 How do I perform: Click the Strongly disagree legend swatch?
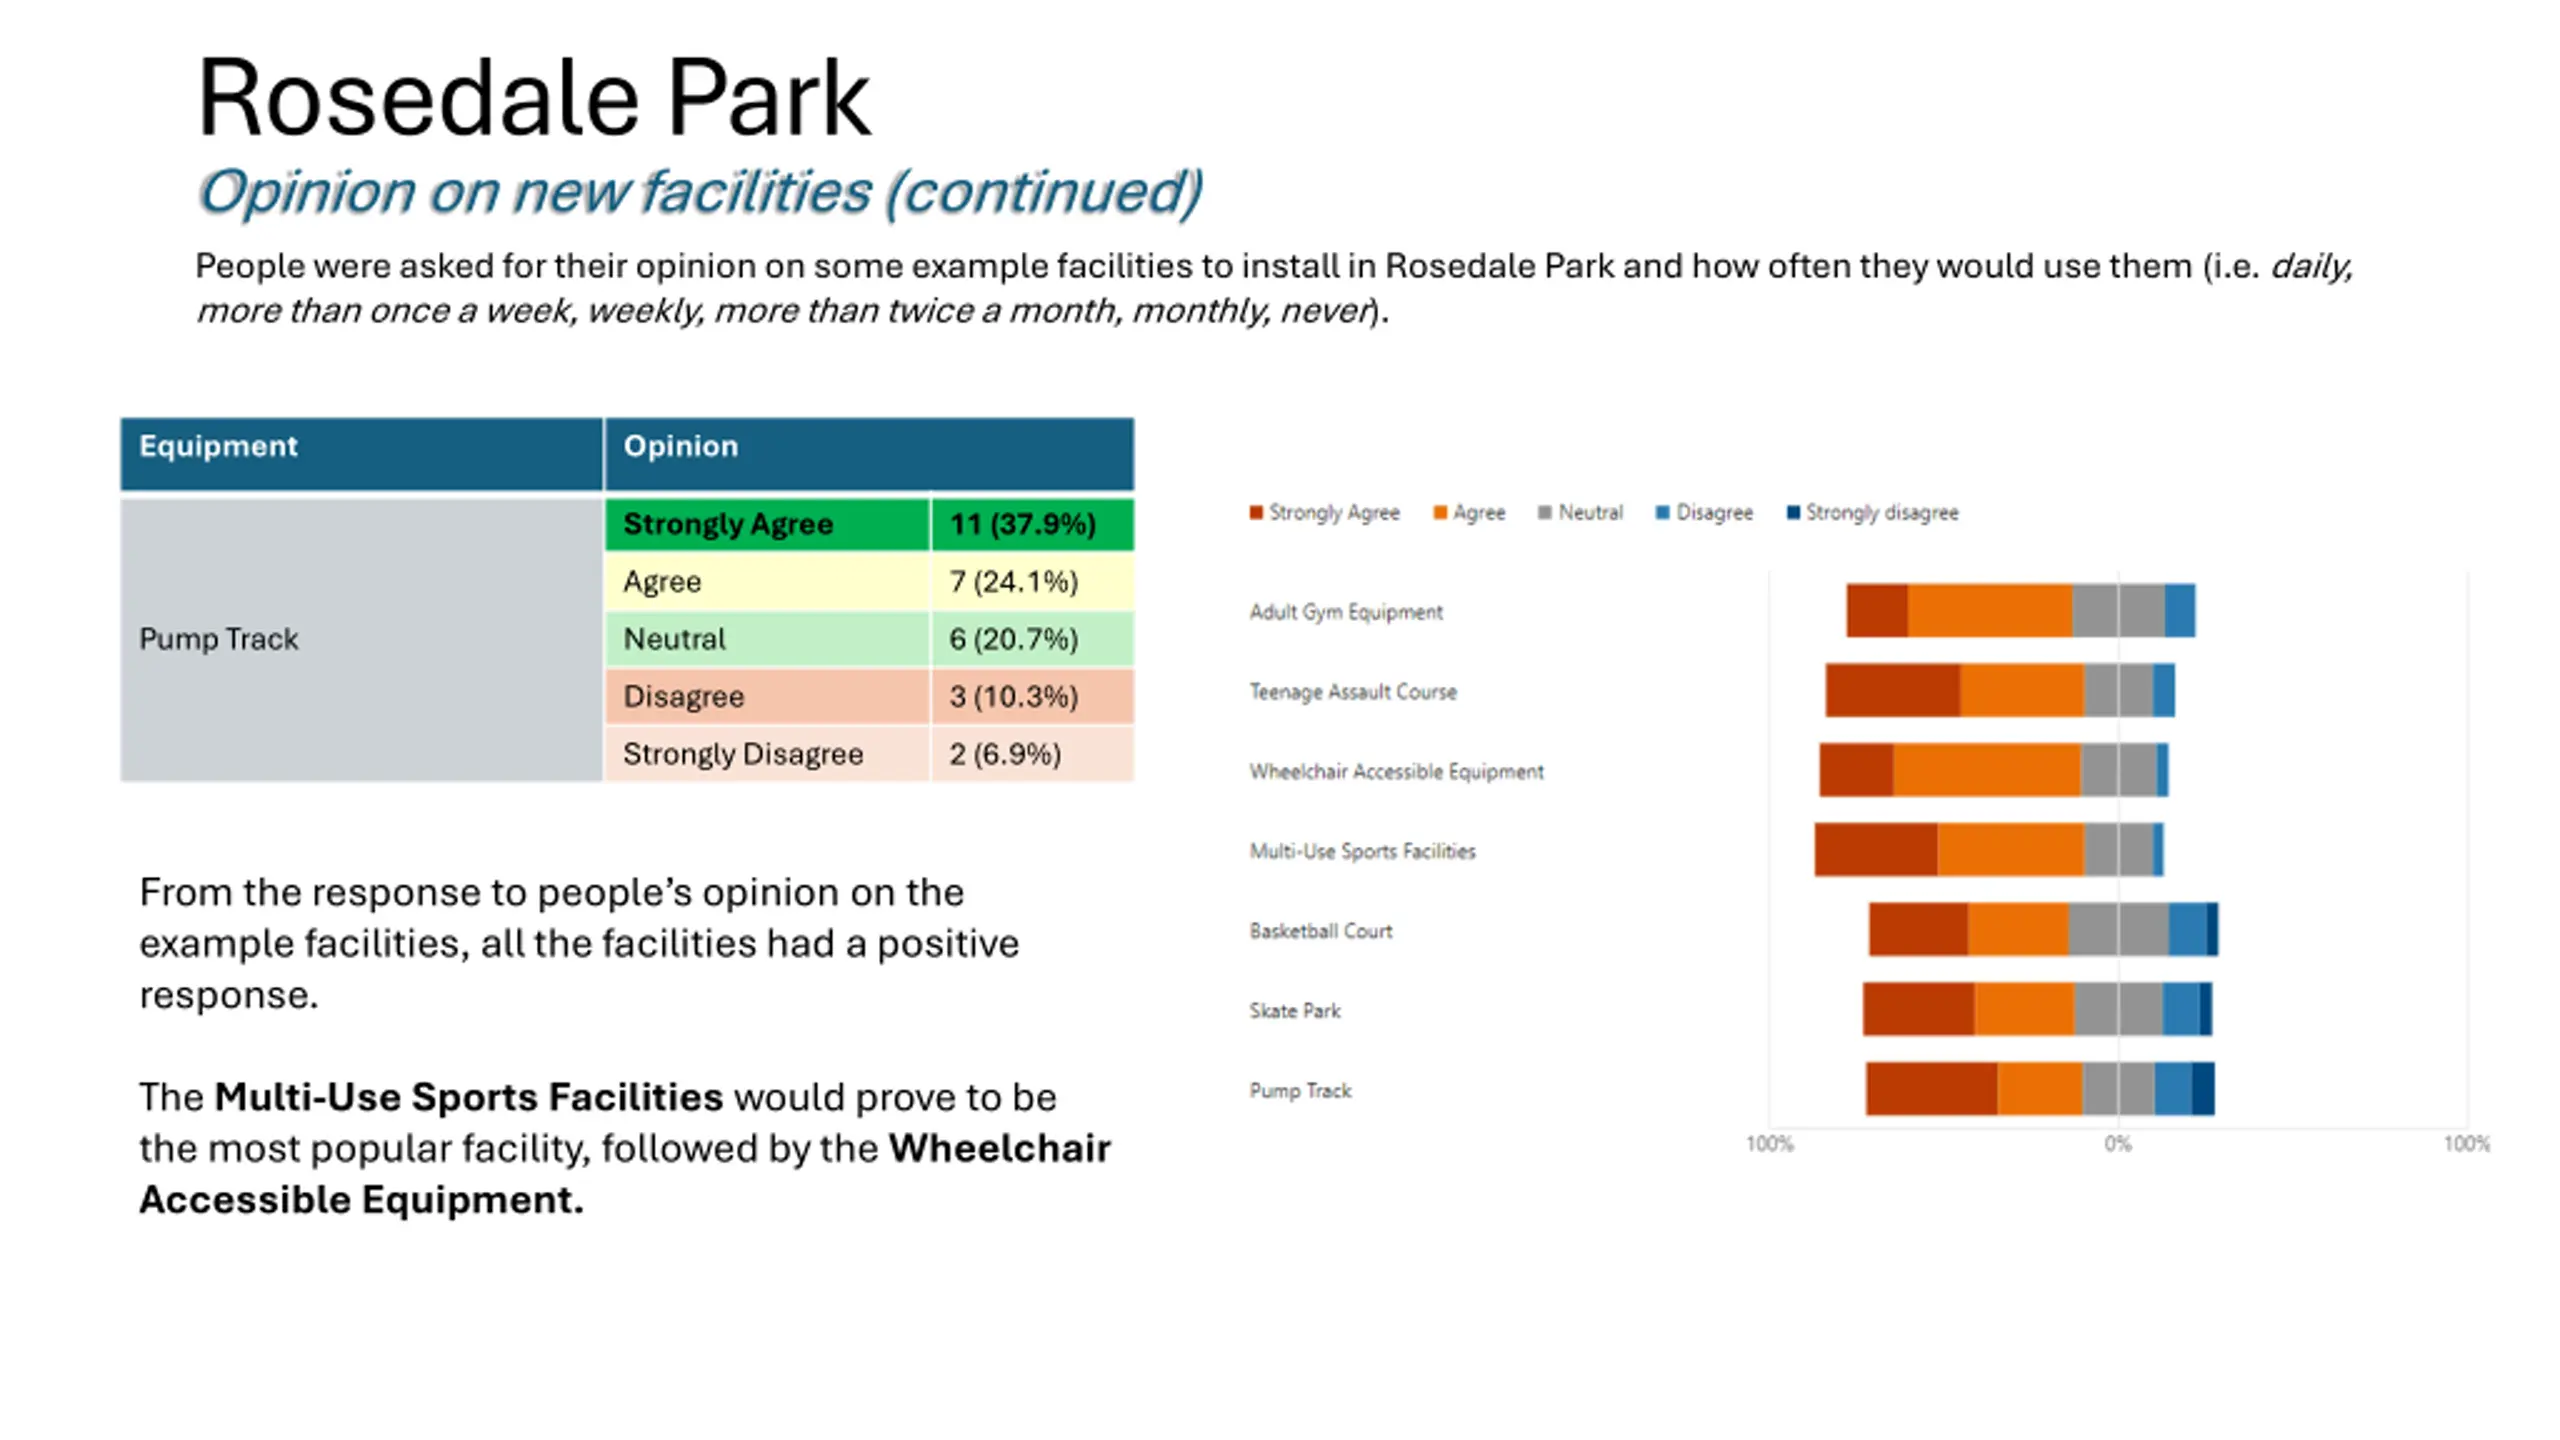coord(1793,513)
